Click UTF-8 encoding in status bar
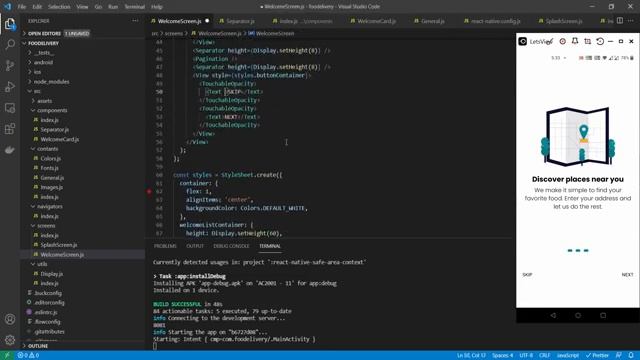The width and height of the screenshot is (640, 360). pyautogui.click(x=526, y=355)
